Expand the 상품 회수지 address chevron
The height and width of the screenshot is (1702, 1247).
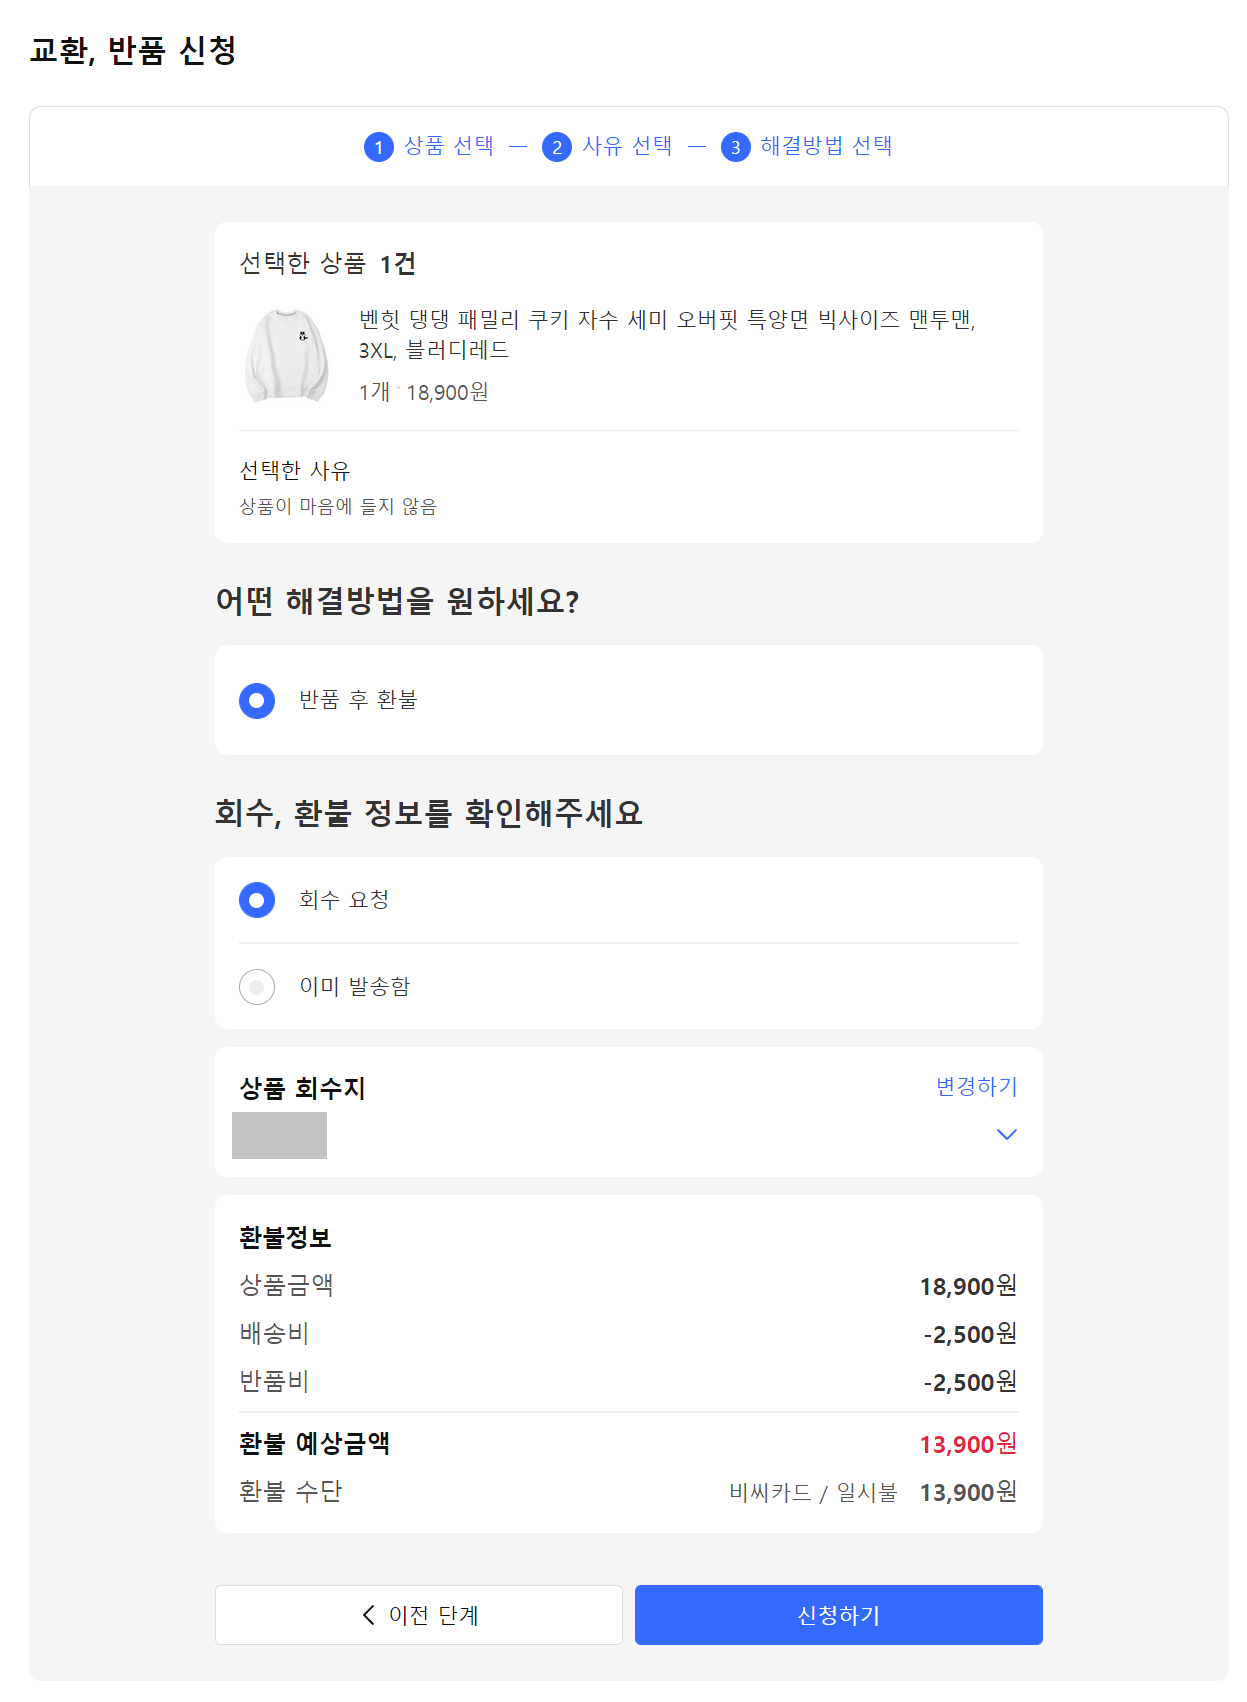1006,1134
